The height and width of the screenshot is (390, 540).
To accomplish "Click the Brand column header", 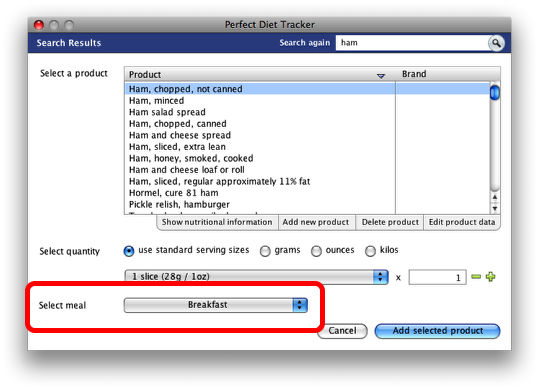I will (x=448, y=74).
